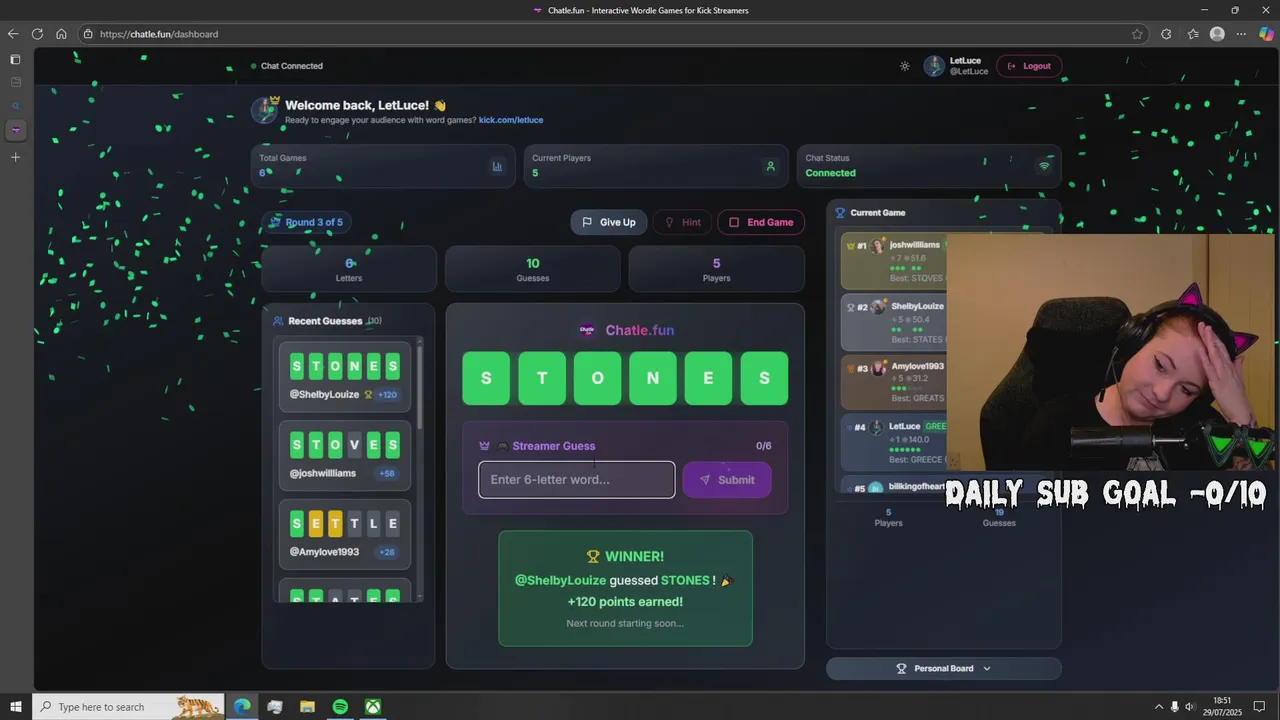The width and height of the screenshot is (1280, 720).
Task: Select the SETTLE guess by @Amylove1993
Action: 345,534
